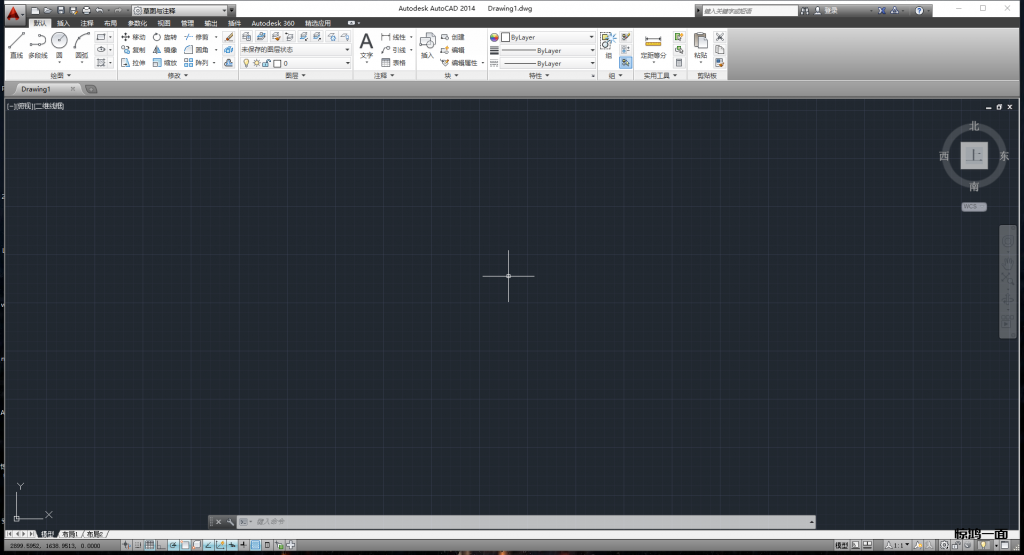Click the Paste (粘贴) clipboard icon
This screenshot has width=1024, height=555.
click(700, 45)
